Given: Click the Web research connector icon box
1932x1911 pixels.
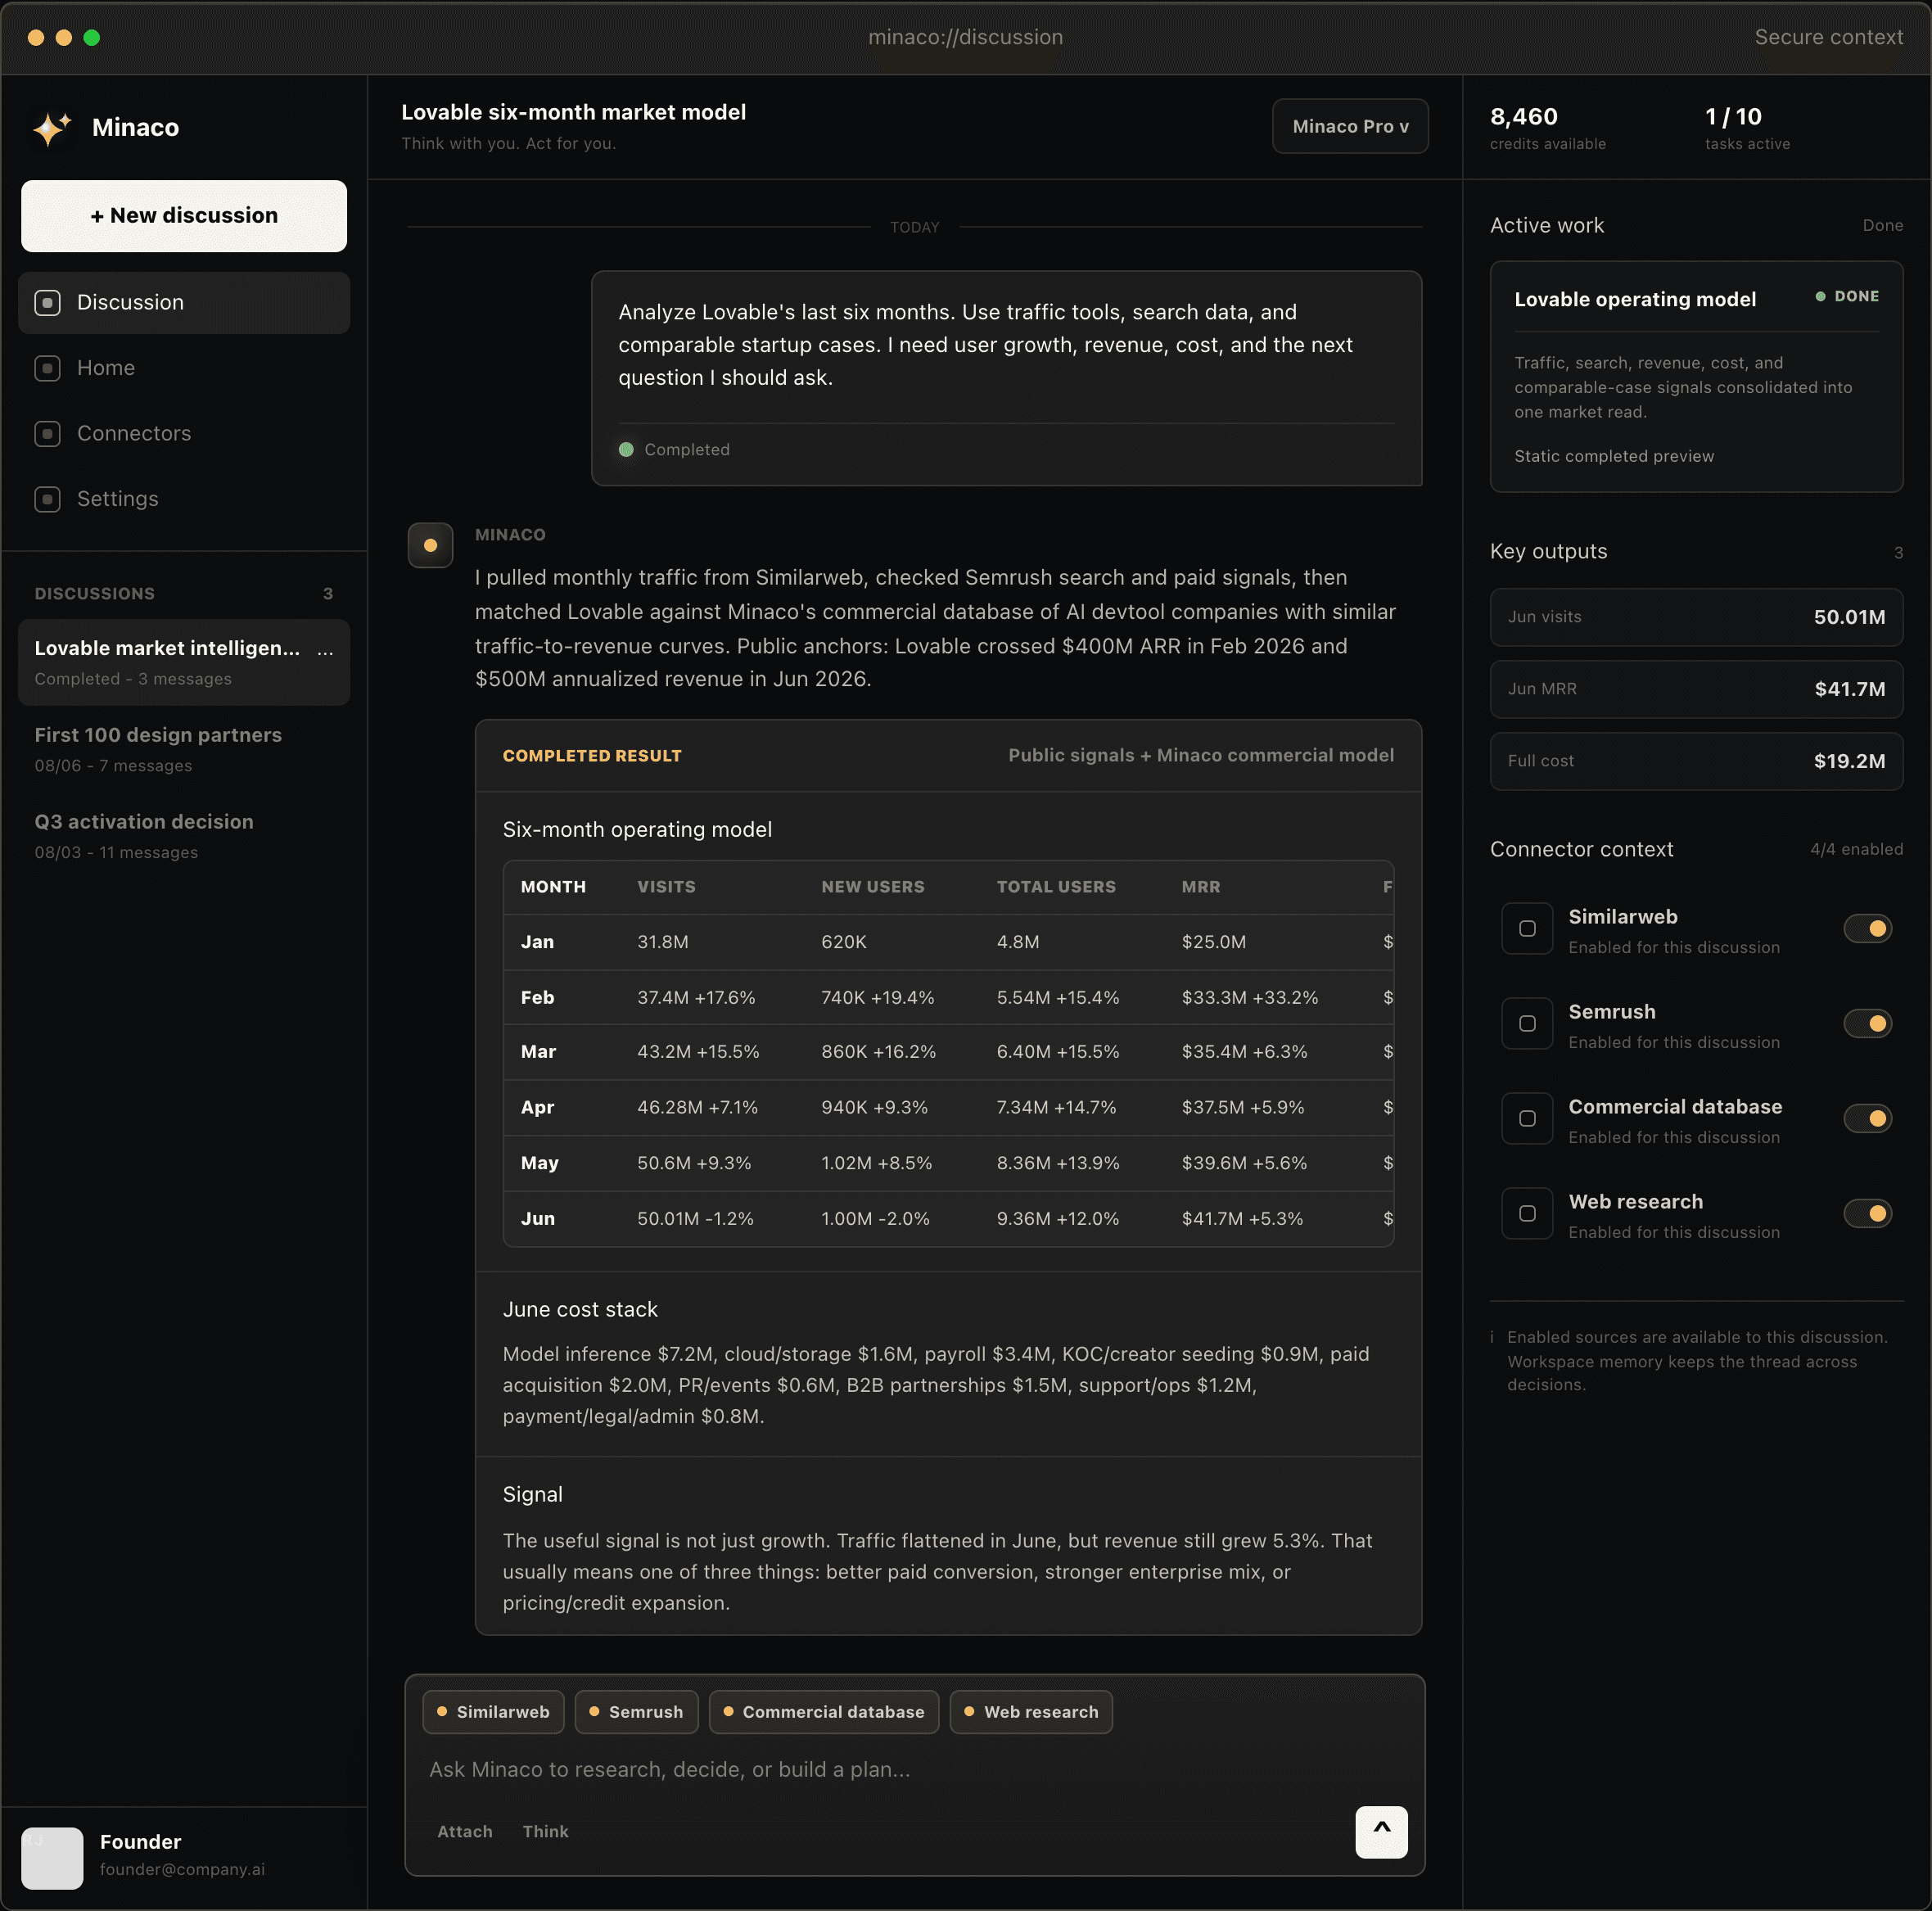Looking at the screenshot, I should [1527, 1213].
